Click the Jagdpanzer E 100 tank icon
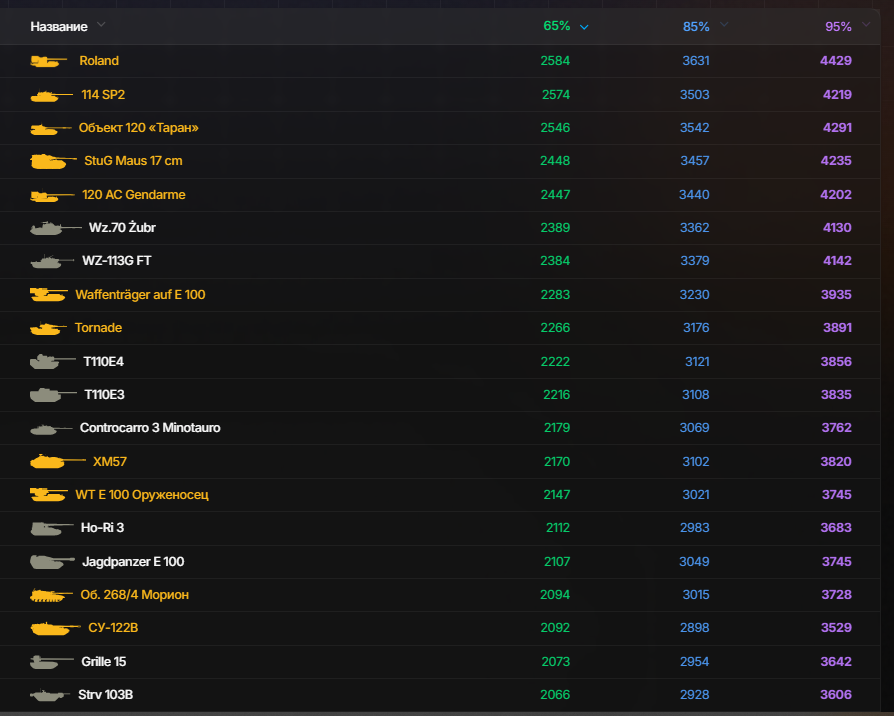 [52, 562]
